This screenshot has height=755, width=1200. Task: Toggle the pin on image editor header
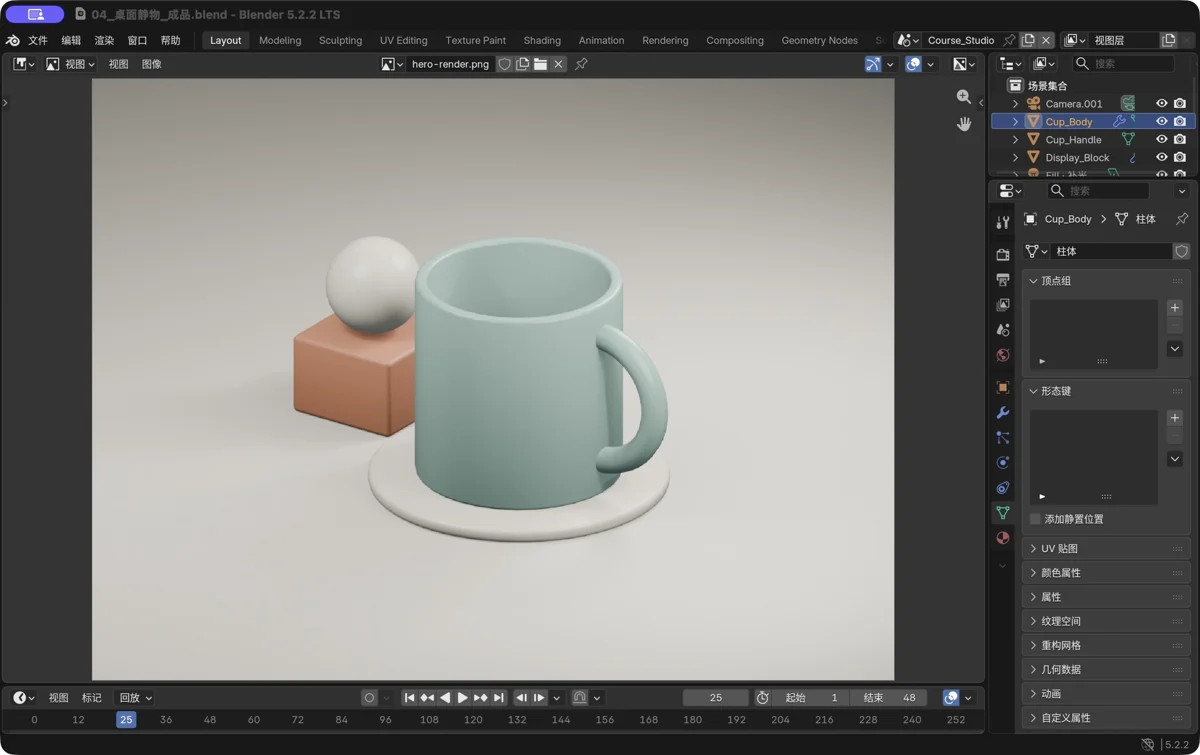coord(581,64)
